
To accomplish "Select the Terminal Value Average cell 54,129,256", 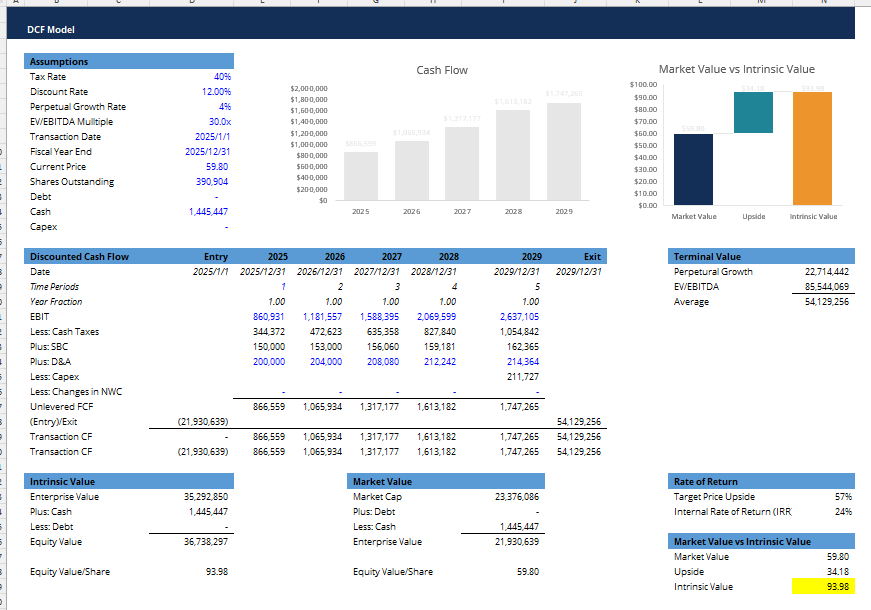I will [x=827, y=302].
